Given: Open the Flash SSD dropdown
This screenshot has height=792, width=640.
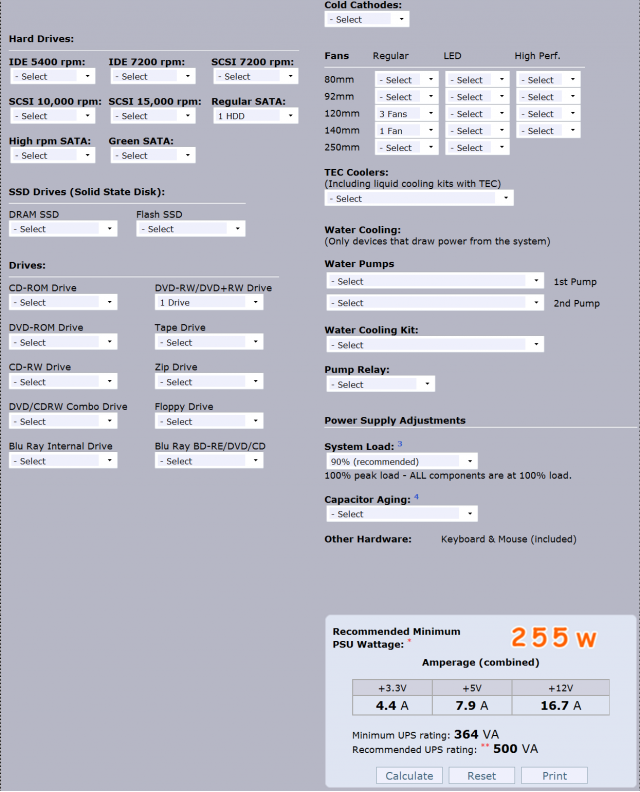Looking at the screenshot, I should pyautogui.click(x=191, y=229).
